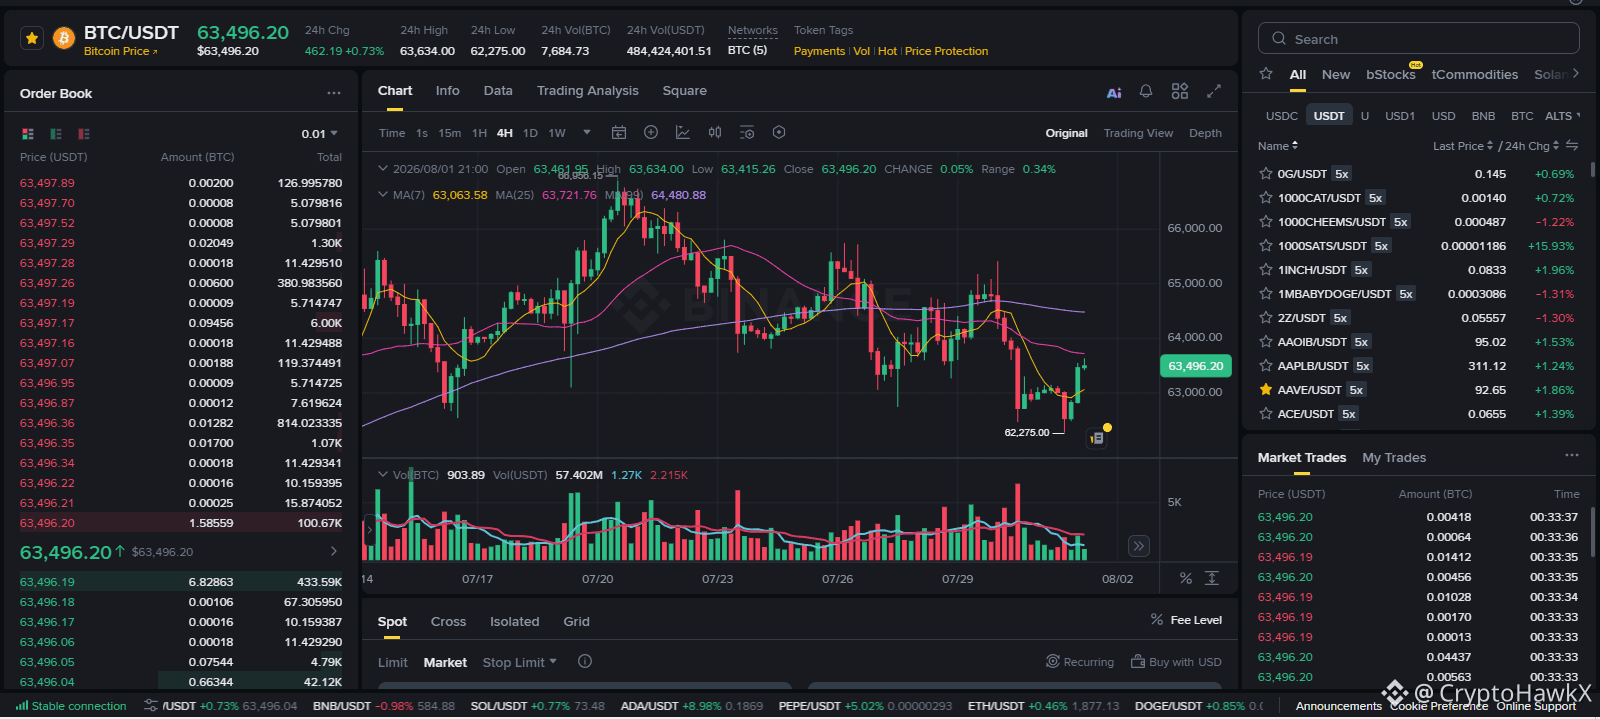Show both bids and asks layout
Screen dimensions: 1600x719
pos(28,134)
